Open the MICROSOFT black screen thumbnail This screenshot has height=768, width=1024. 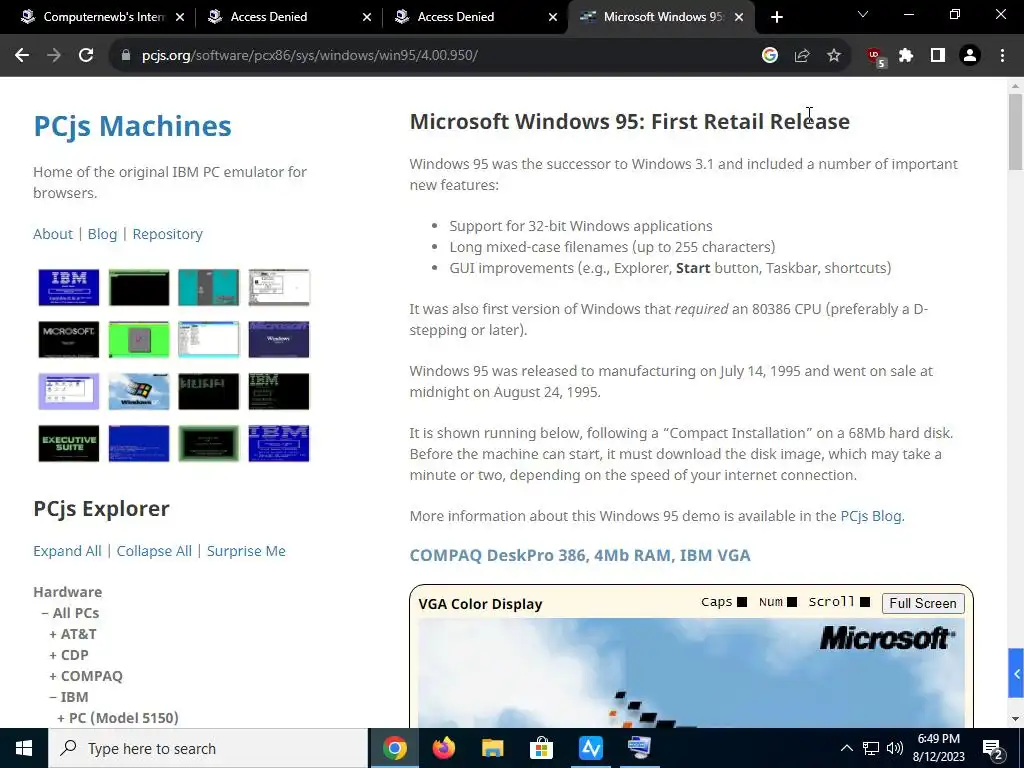pos(69,340)
